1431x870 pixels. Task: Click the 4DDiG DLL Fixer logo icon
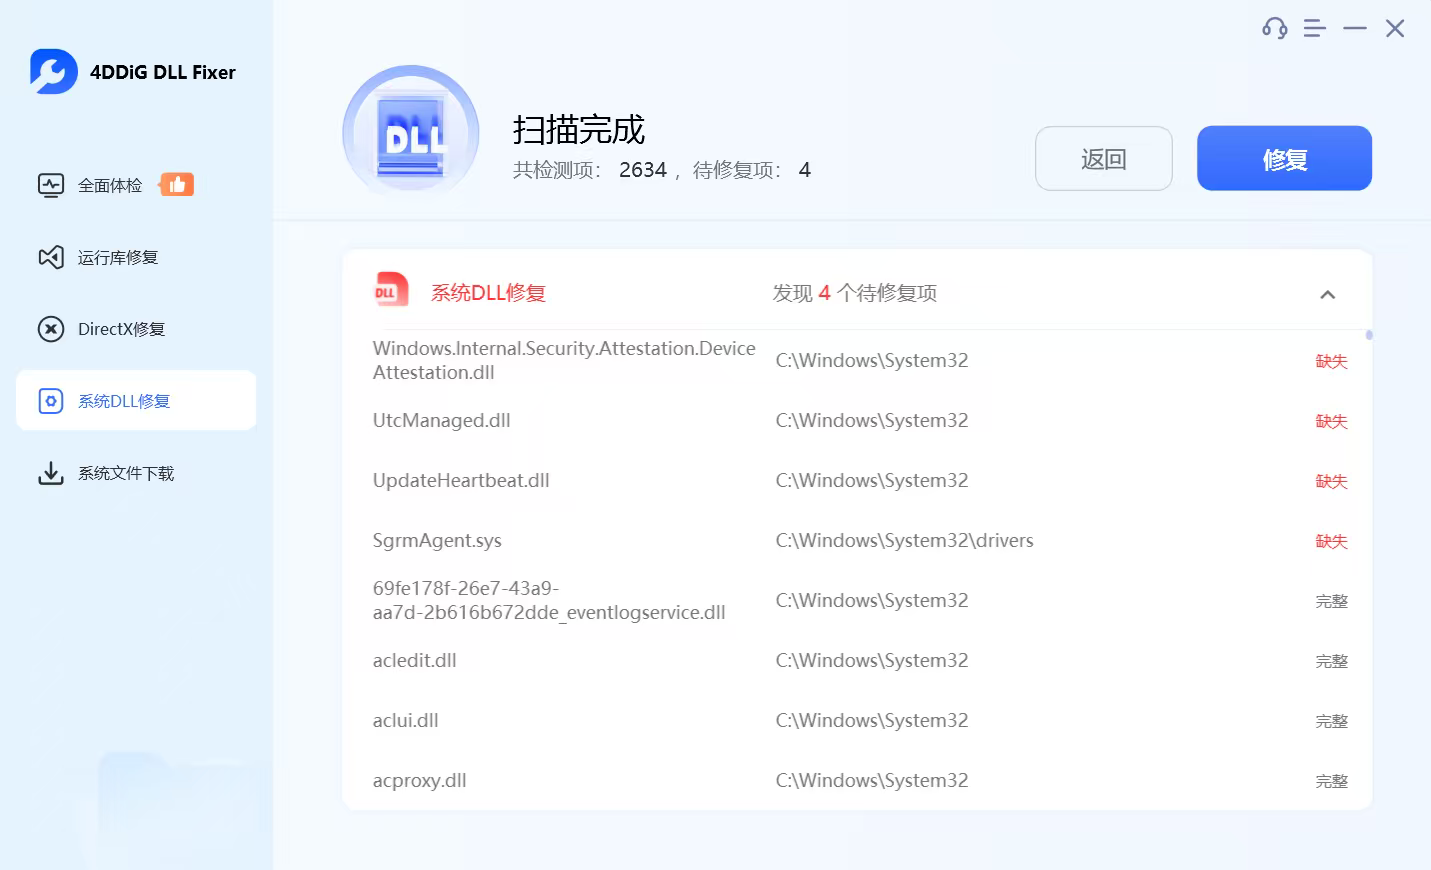pos(54,72)
